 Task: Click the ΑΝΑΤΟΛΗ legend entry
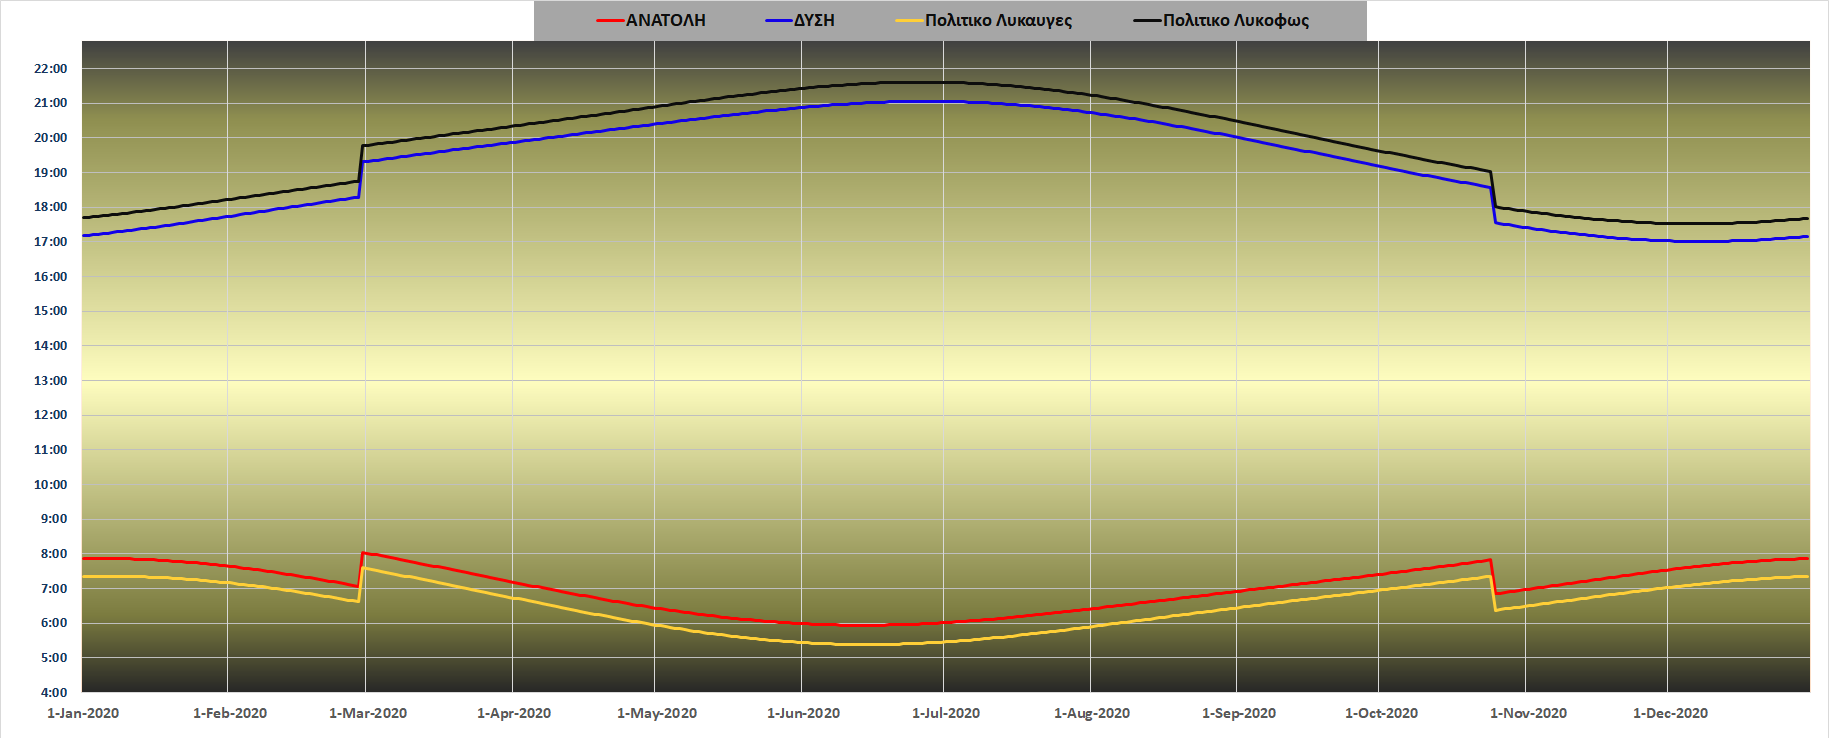point(665,21)
